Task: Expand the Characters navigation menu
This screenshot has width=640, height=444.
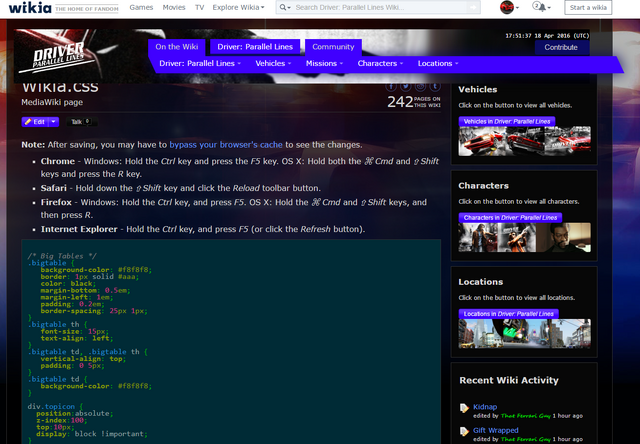Action: pyautogui.click(x=380, y=63)
